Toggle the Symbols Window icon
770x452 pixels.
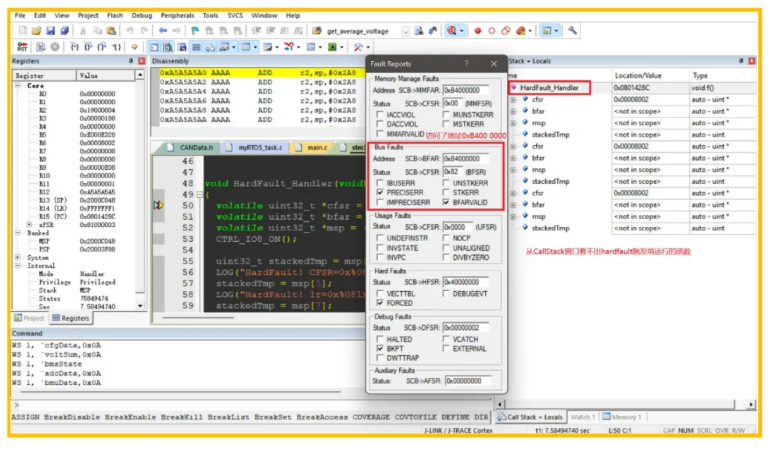(182, 47)
